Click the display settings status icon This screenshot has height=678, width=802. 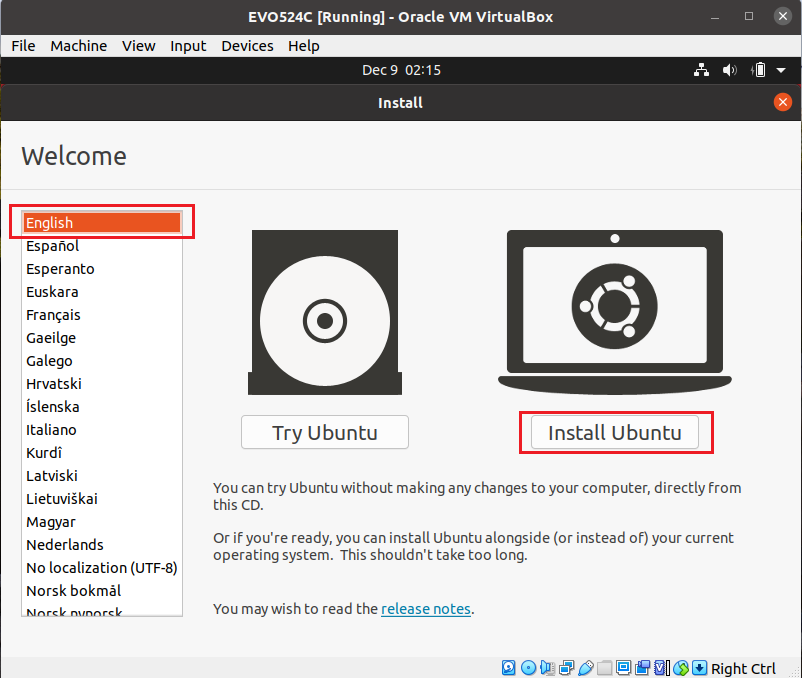tap(623, 667)
